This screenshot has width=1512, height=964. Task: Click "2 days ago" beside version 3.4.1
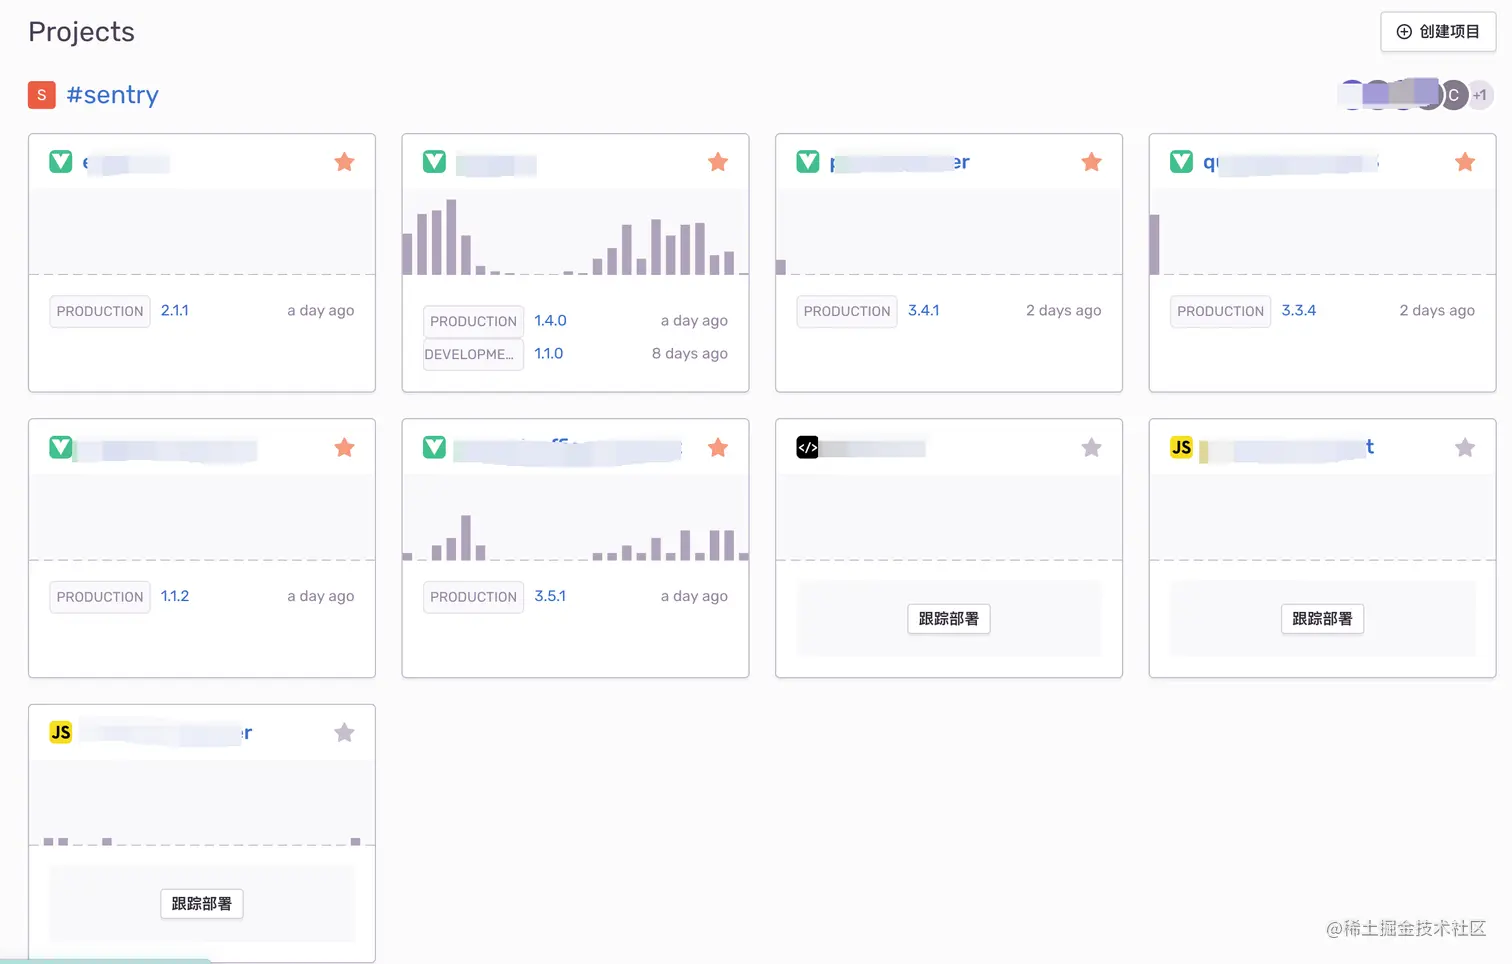[1064, 311]
